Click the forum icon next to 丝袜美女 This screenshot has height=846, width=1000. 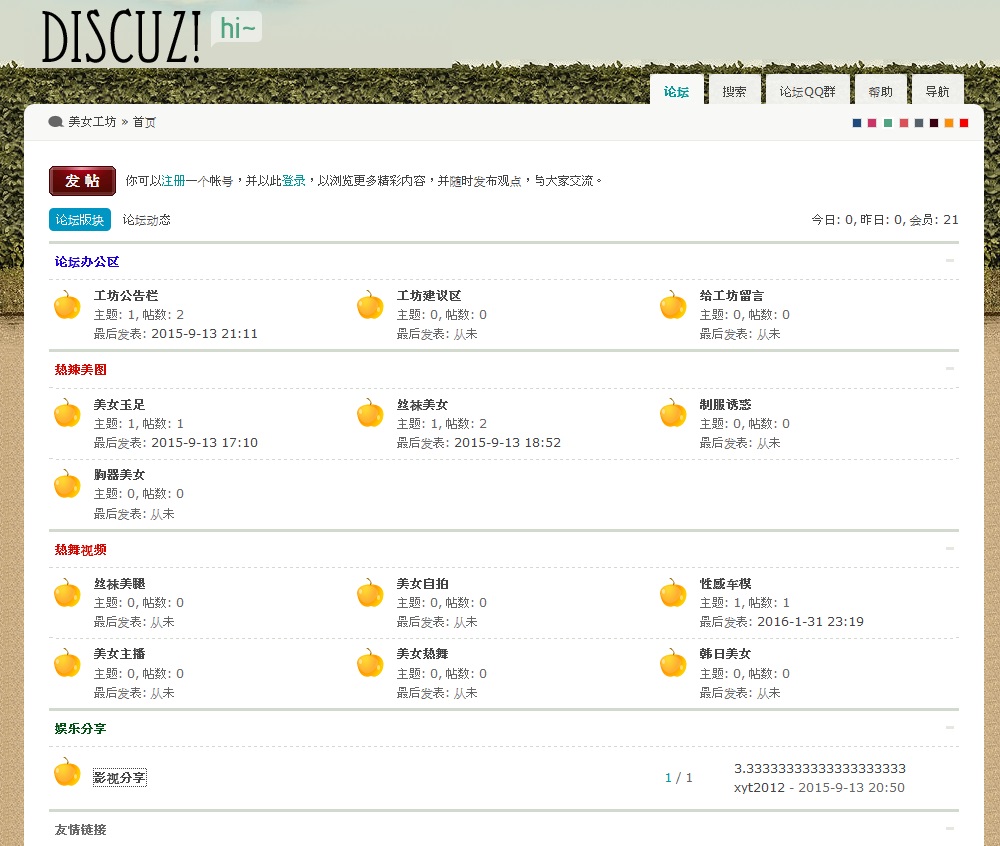click(x=370, y=413)
